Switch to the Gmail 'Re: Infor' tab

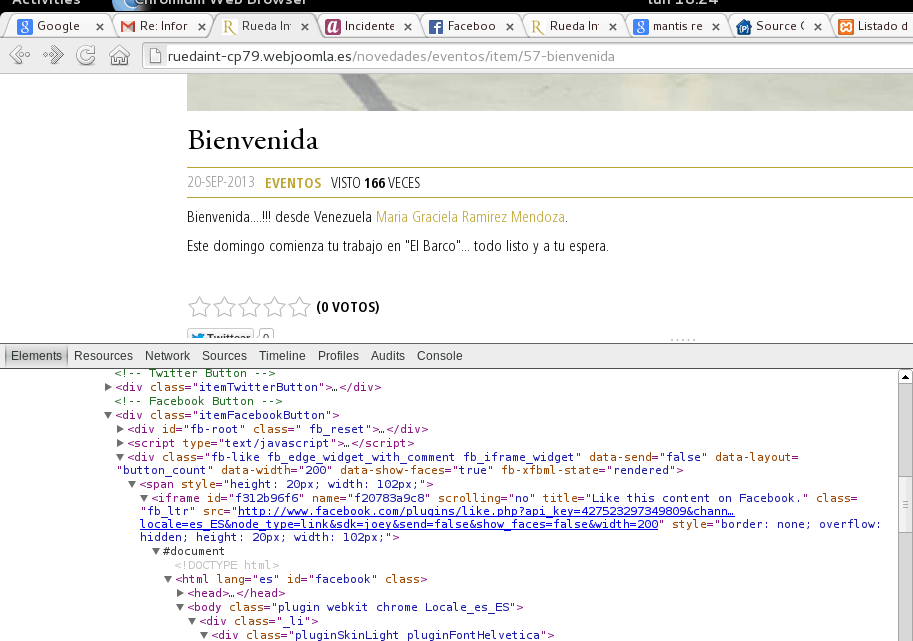coord(161,26)
